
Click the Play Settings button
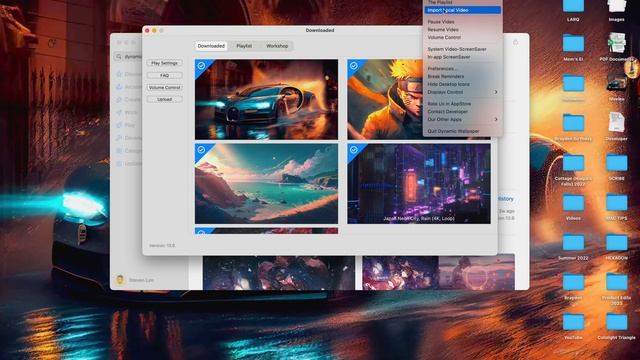[164, 63]
